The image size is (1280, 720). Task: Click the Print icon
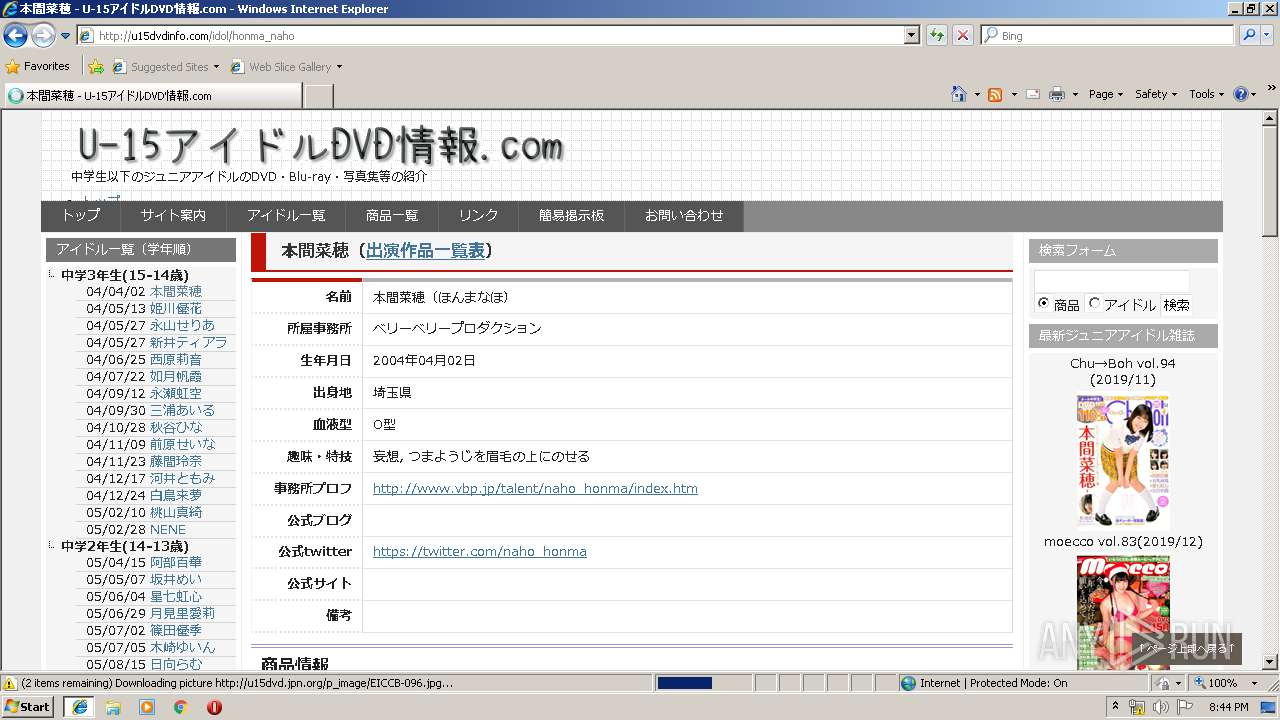(1057, 94)
